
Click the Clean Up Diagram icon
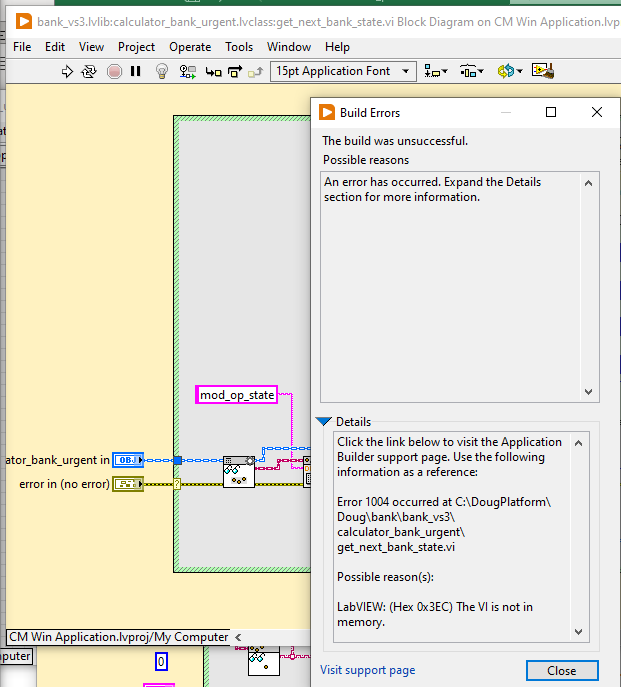click(543, 71)
